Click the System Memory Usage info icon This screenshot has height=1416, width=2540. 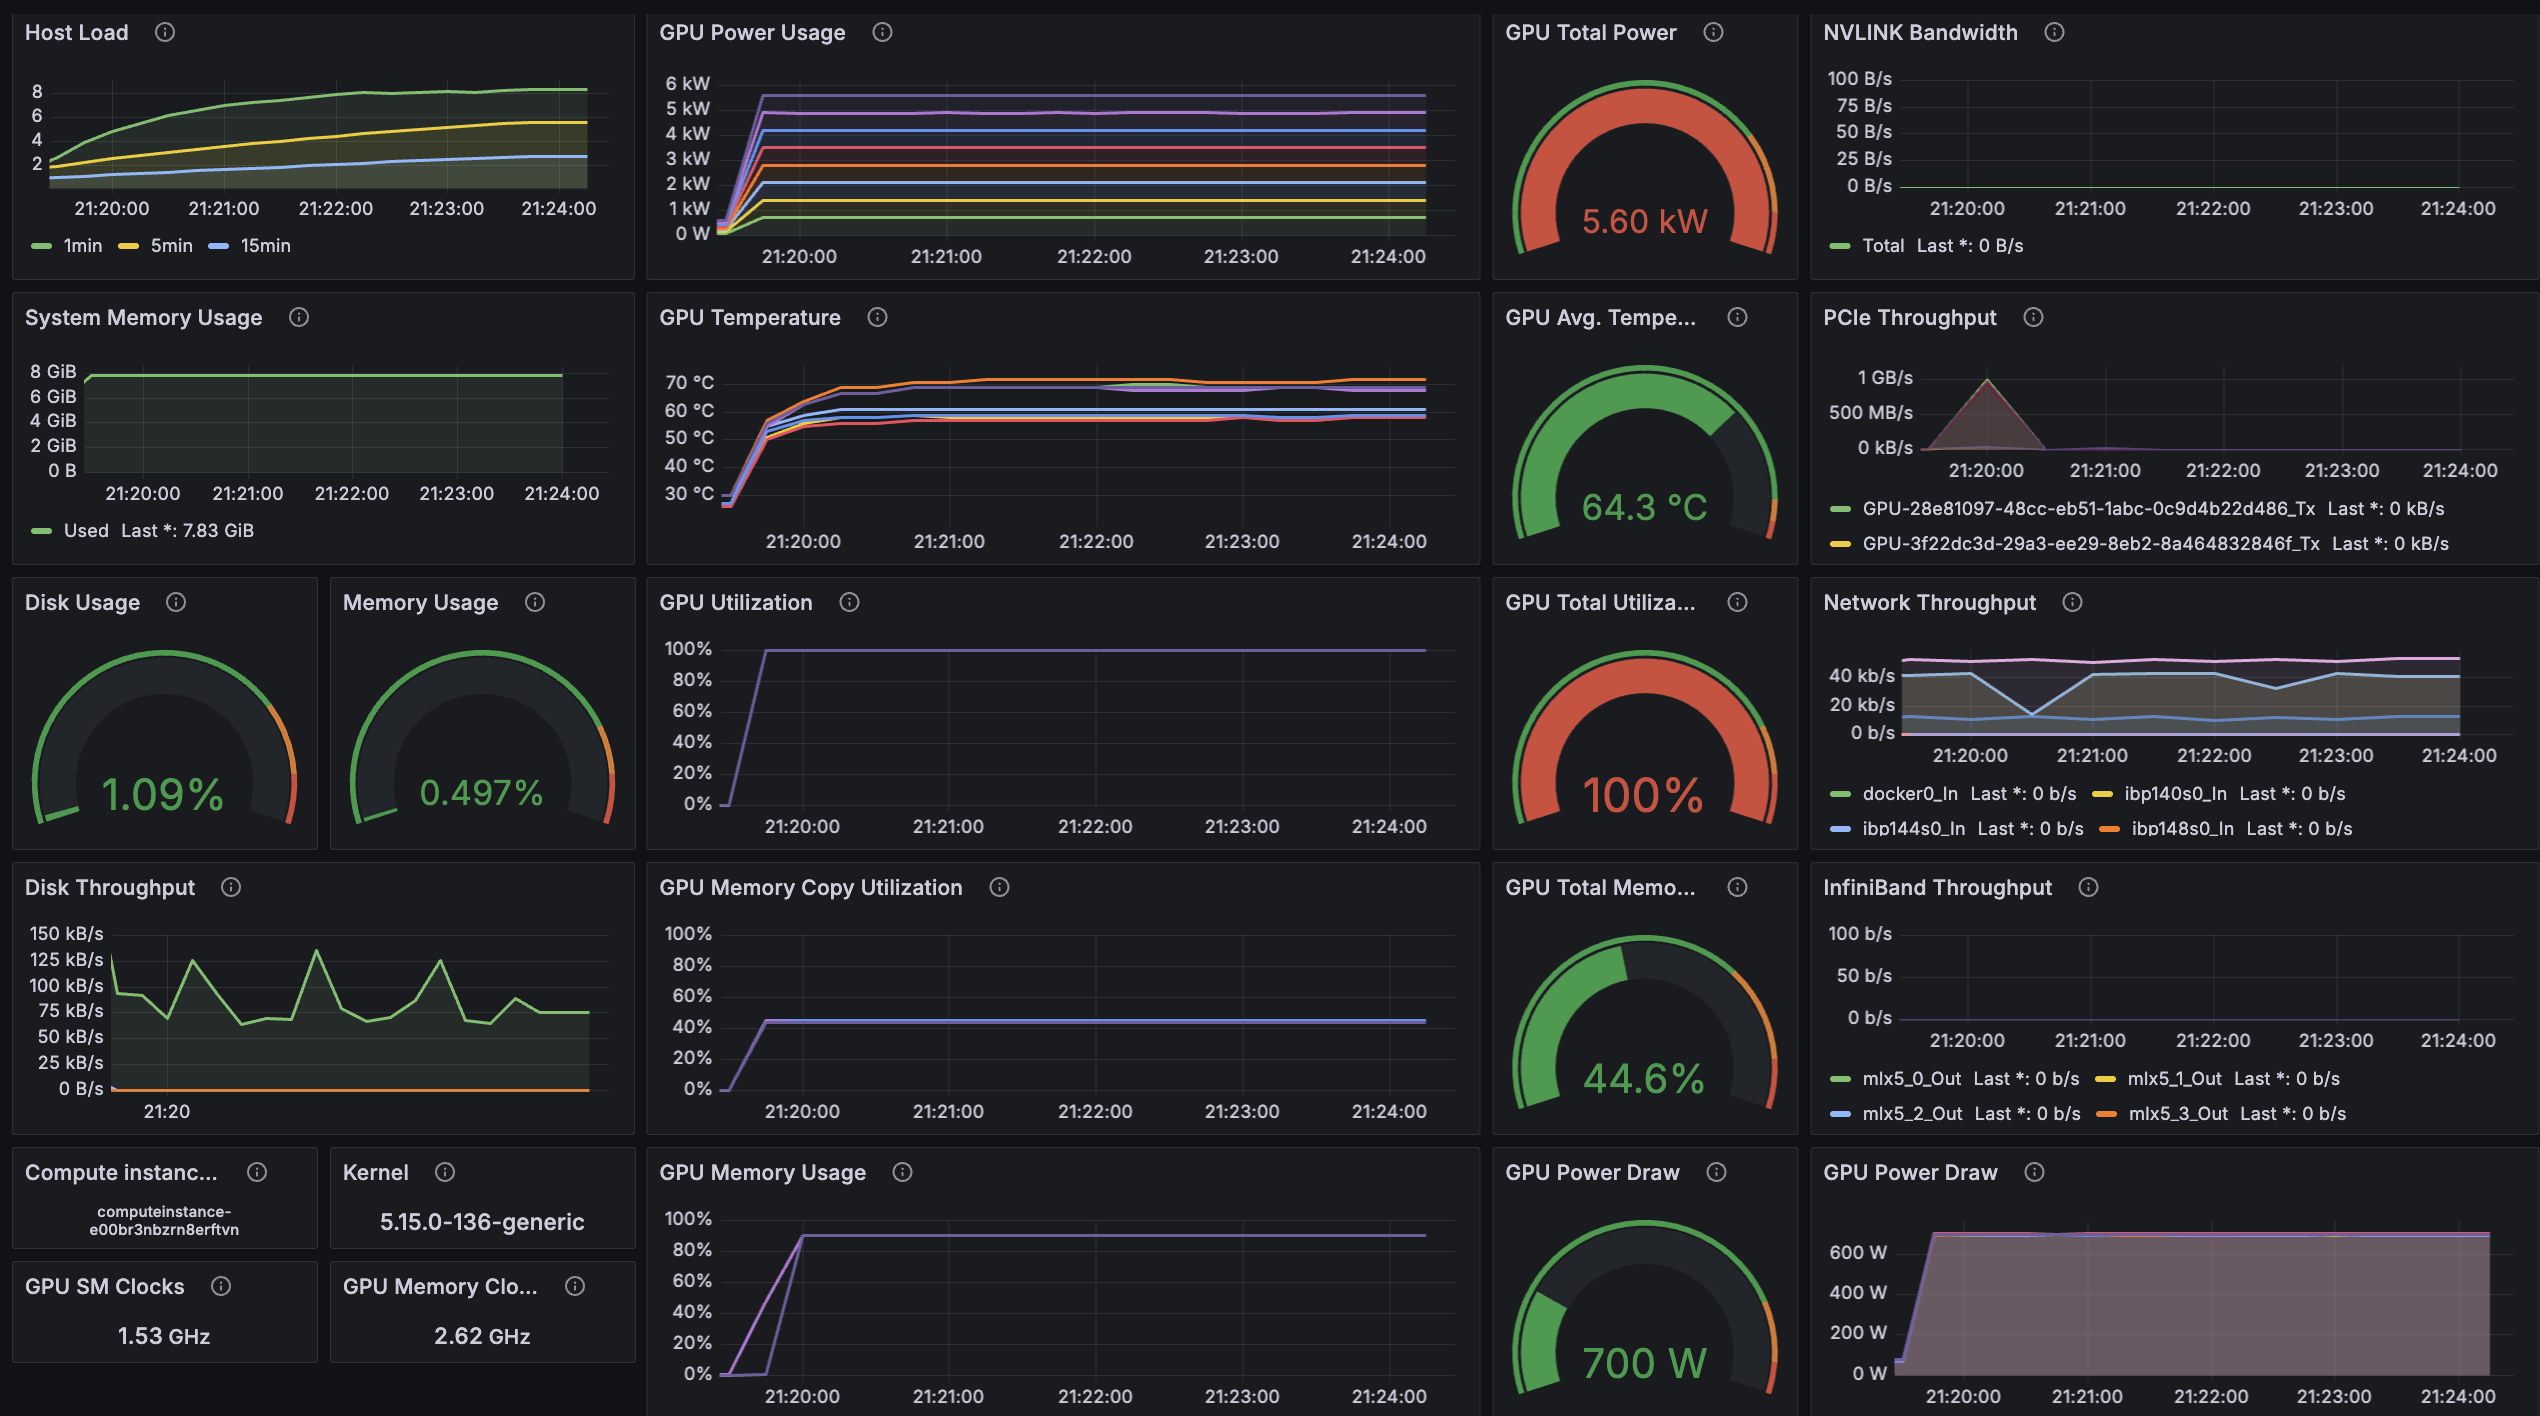tap(299, 317)
